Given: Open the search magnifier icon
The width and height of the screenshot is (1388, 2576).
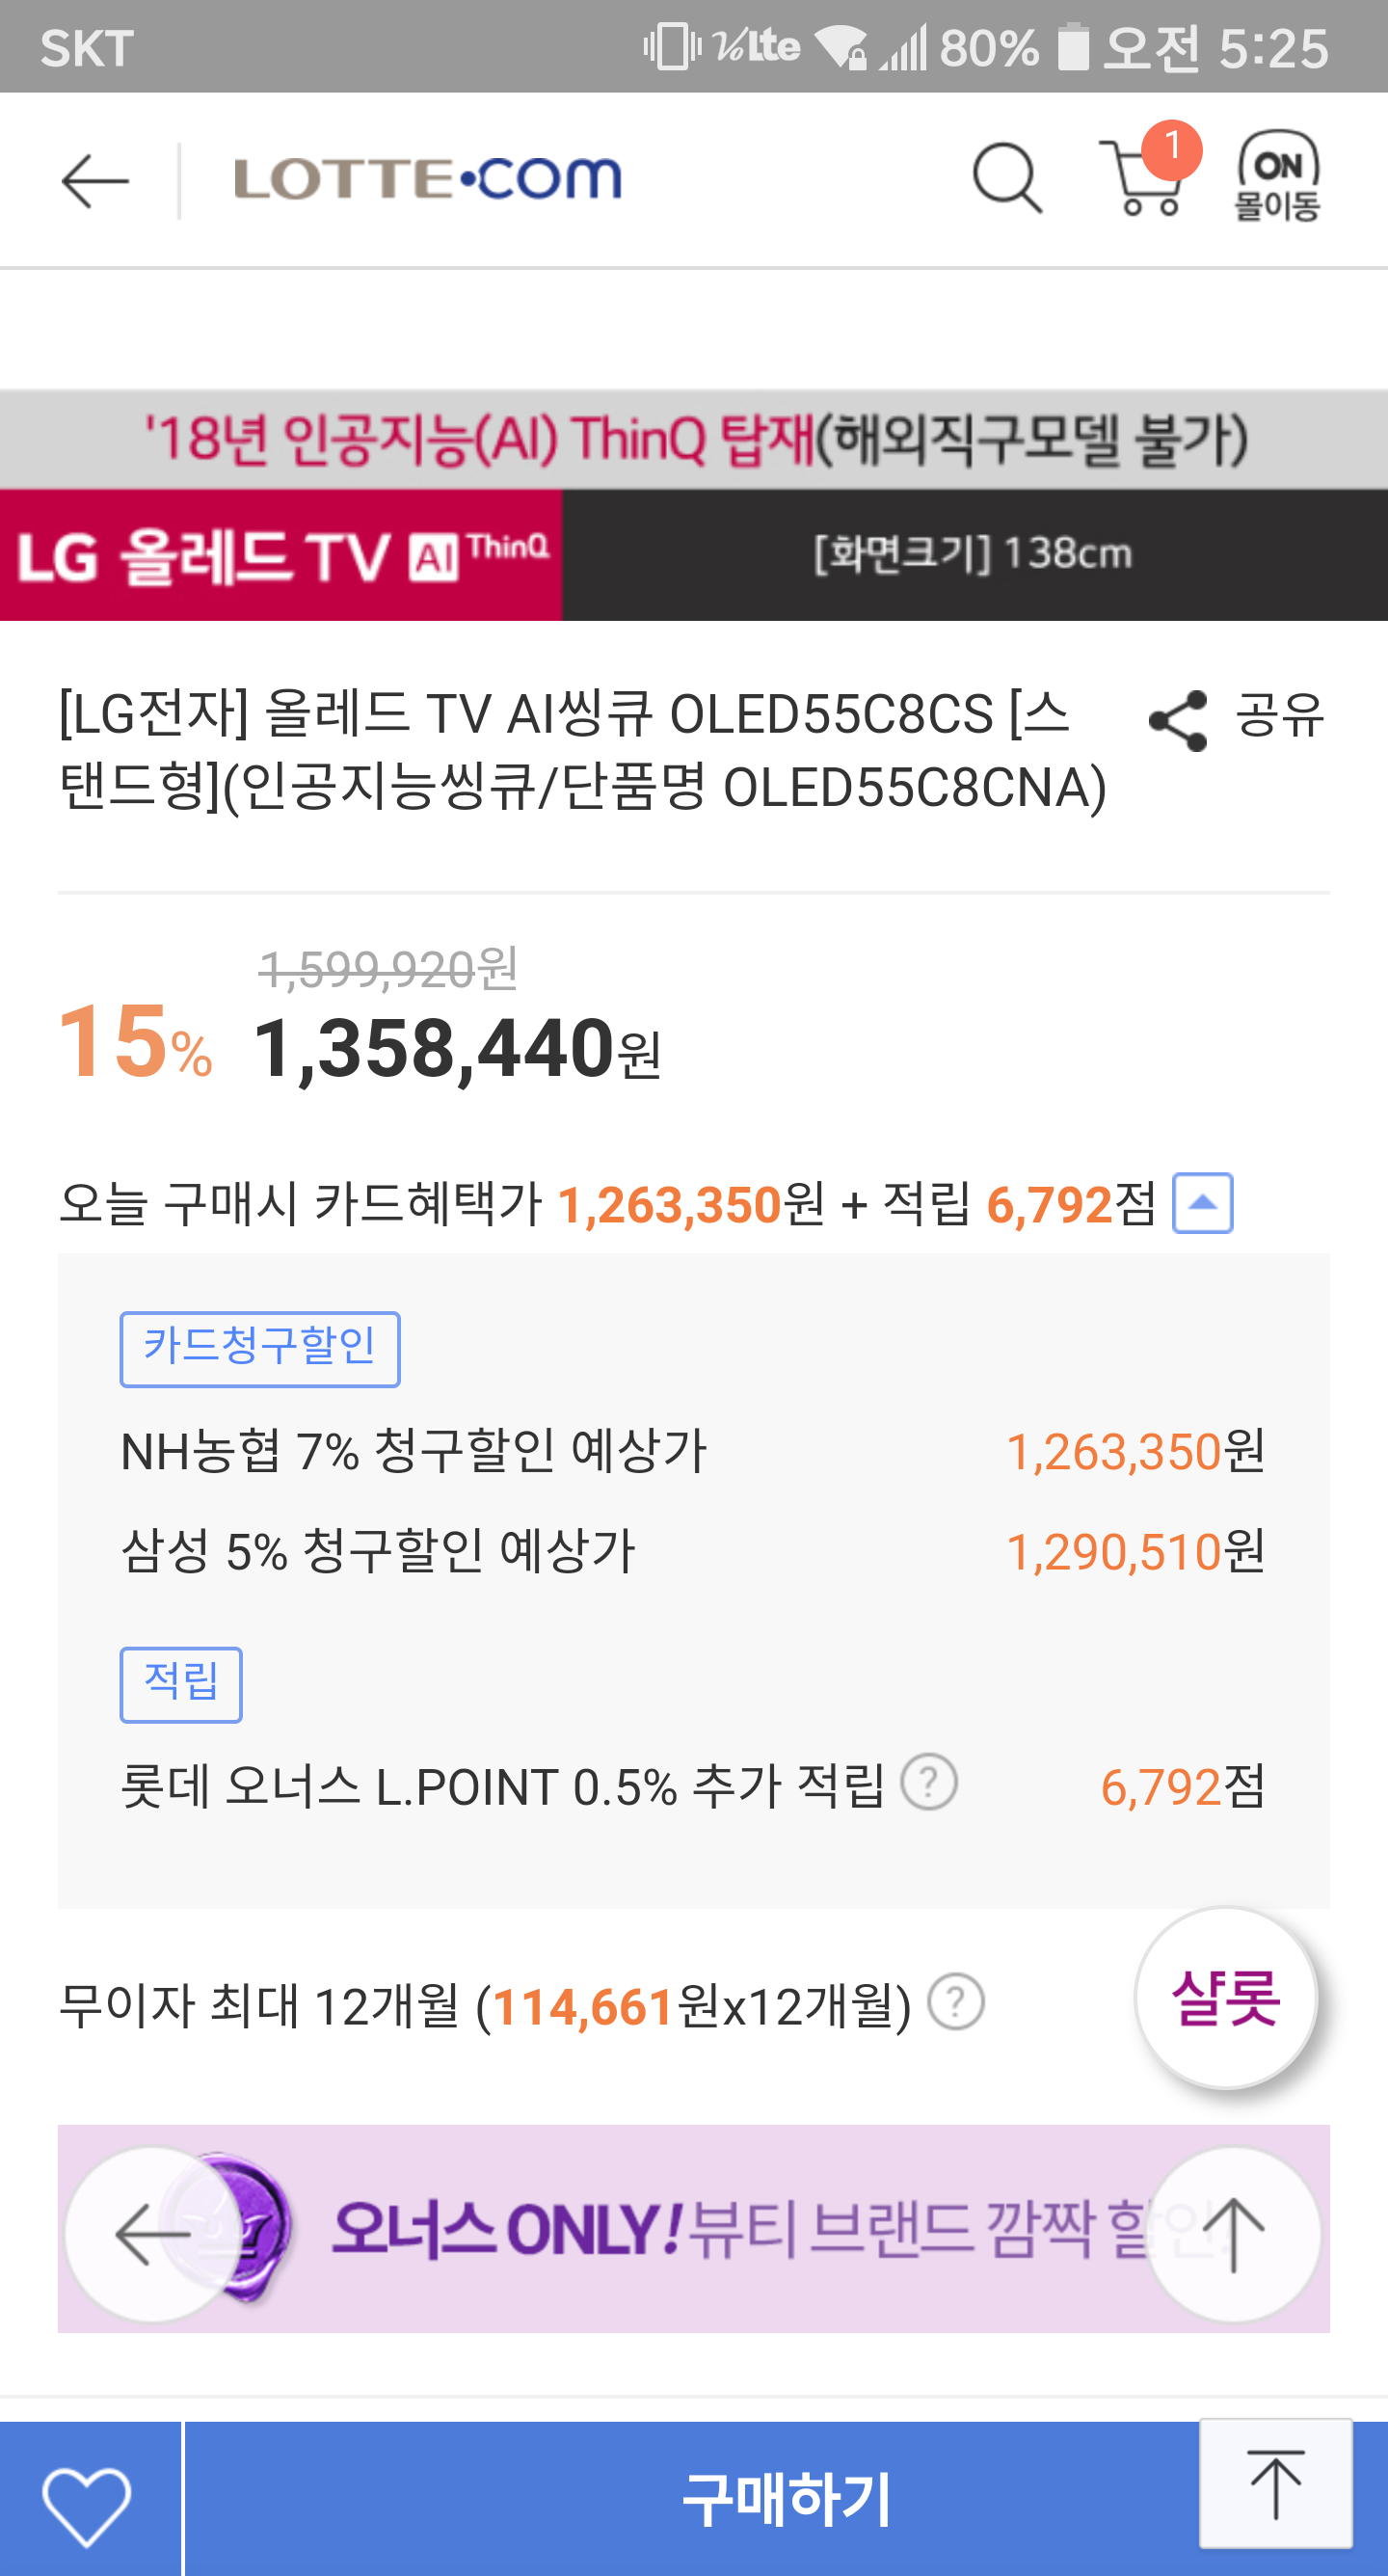Looking at the screenshot, I should point(1007,179).
